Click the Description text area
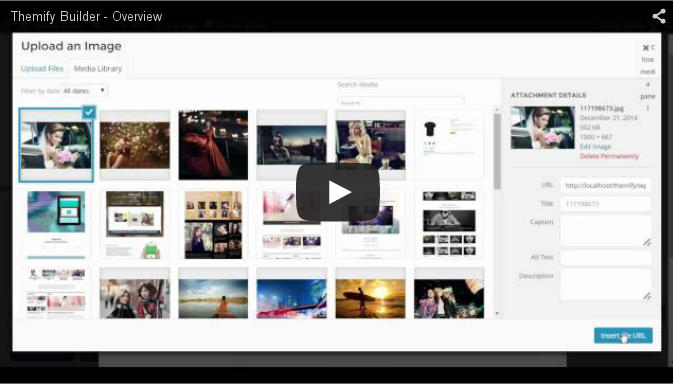This screenshot has width=673, height=384. point(606,284)
